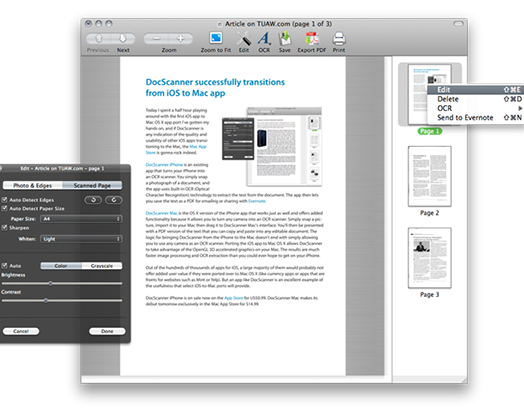This screenshot has height=410, width=524.
Task: Select the Page 2 thumbnail
Action: [x=429, y=176]
